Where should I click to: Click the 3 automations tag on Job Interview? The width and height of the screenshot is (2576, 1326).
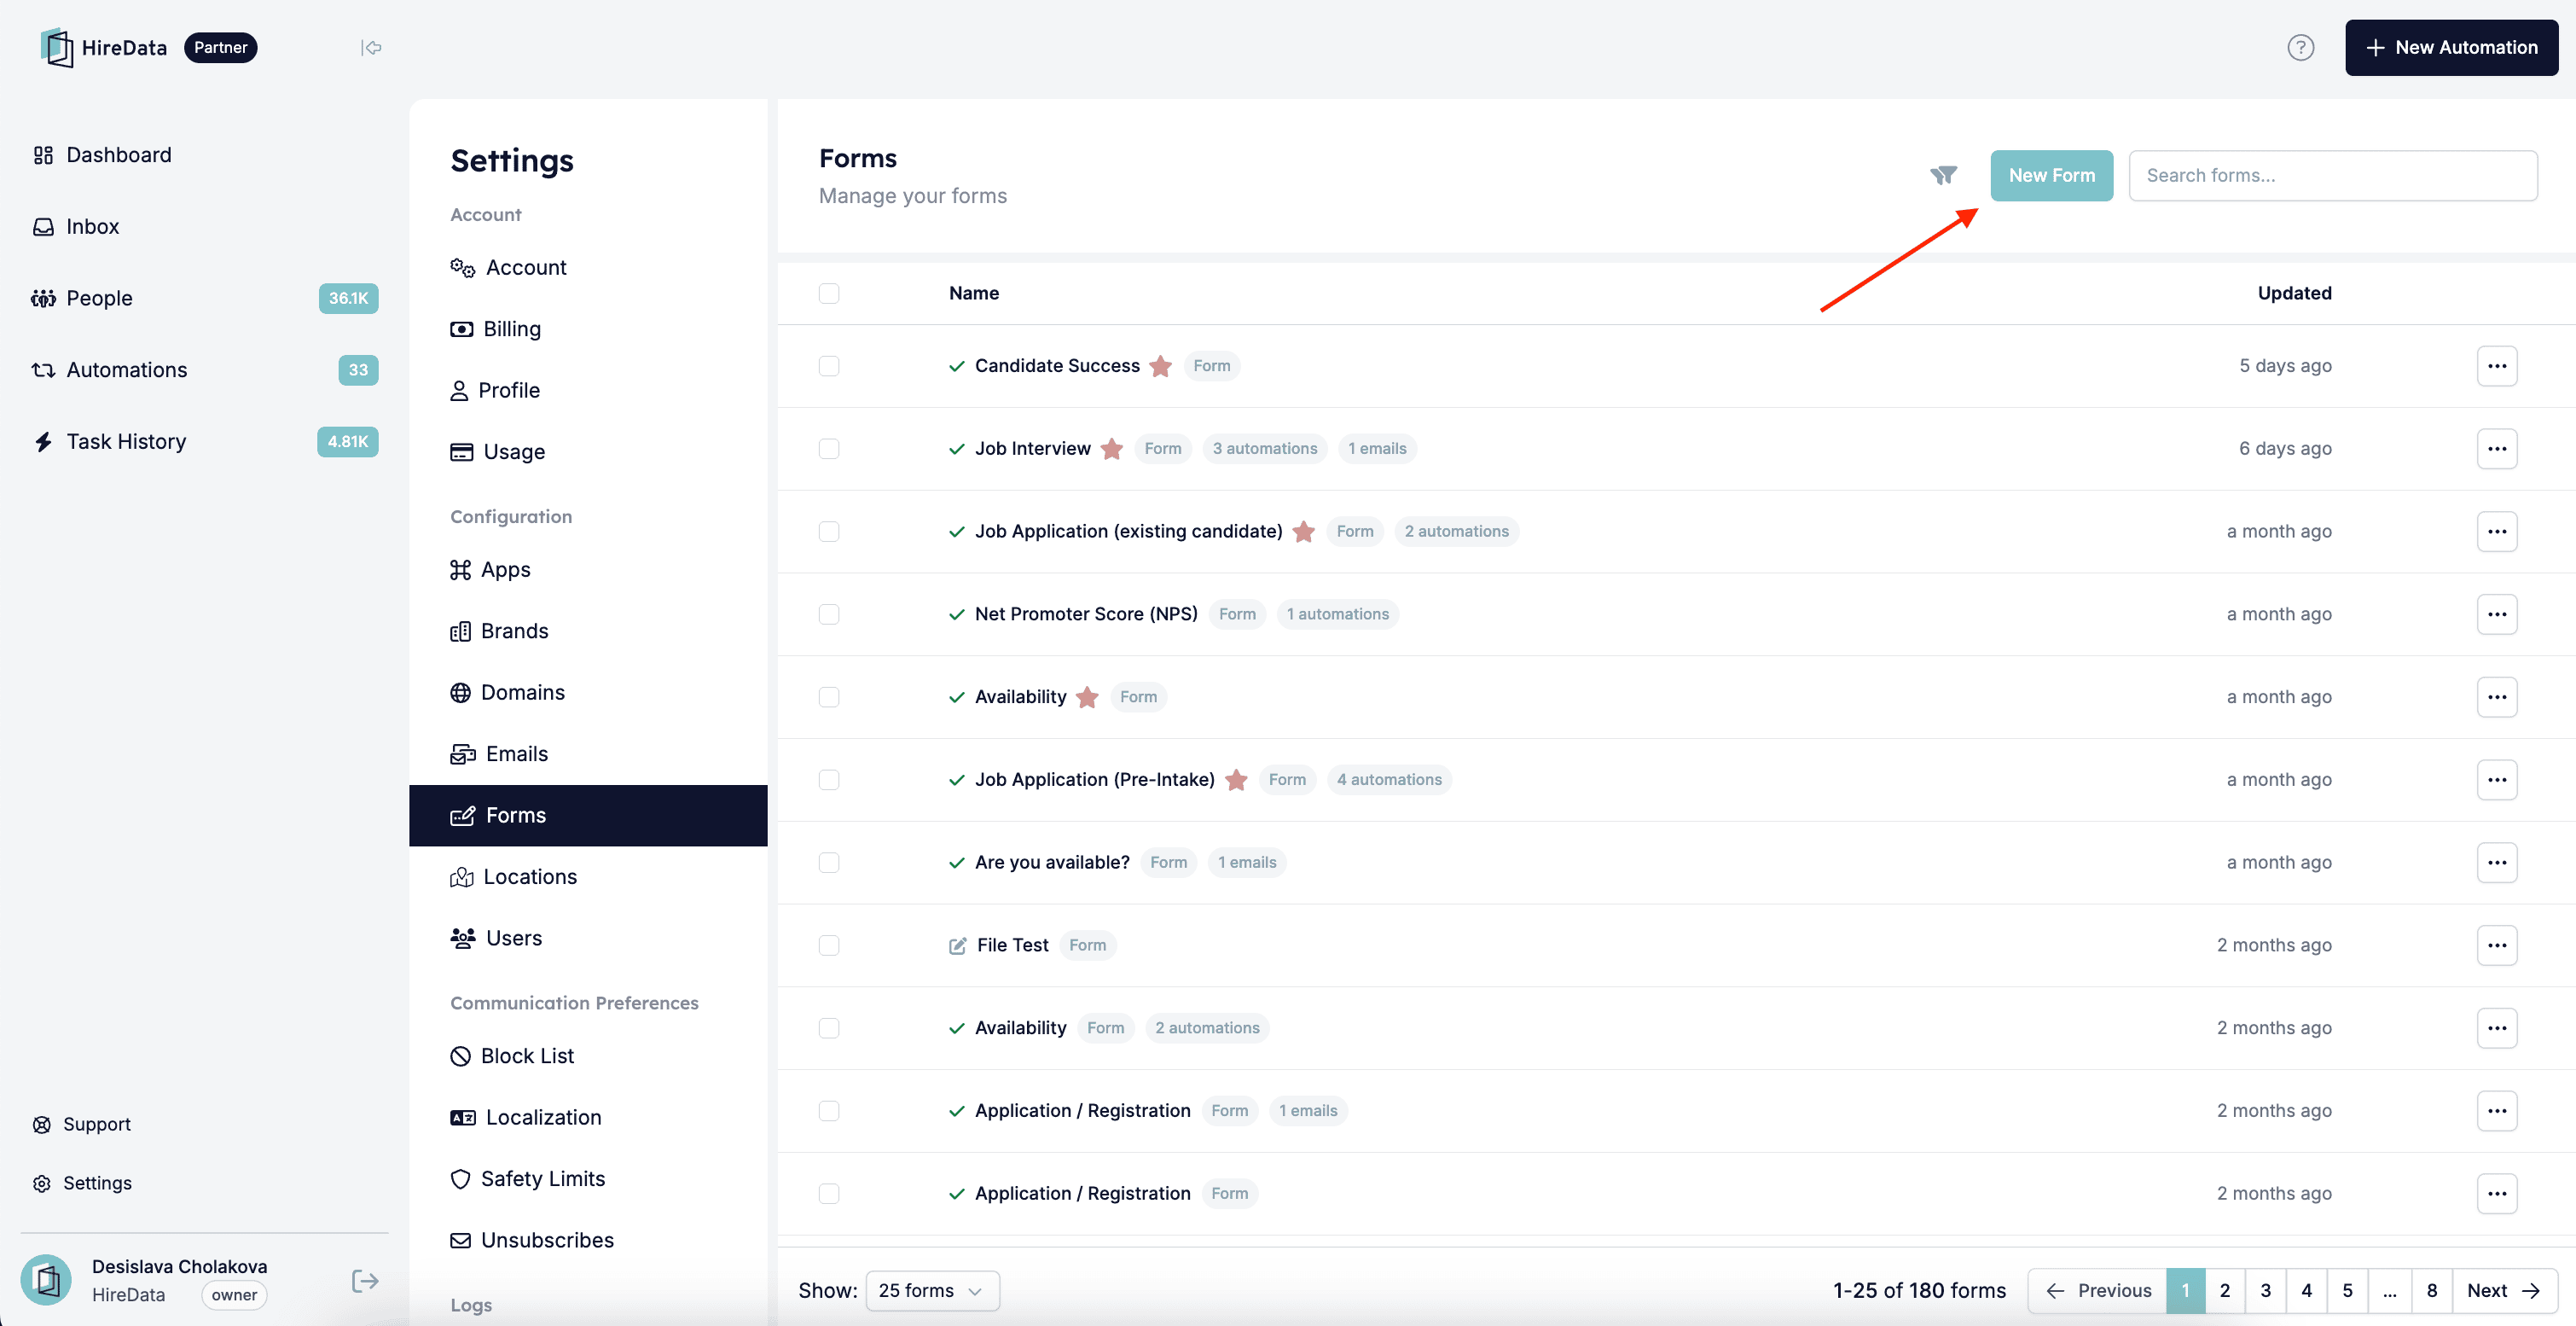1264,449
